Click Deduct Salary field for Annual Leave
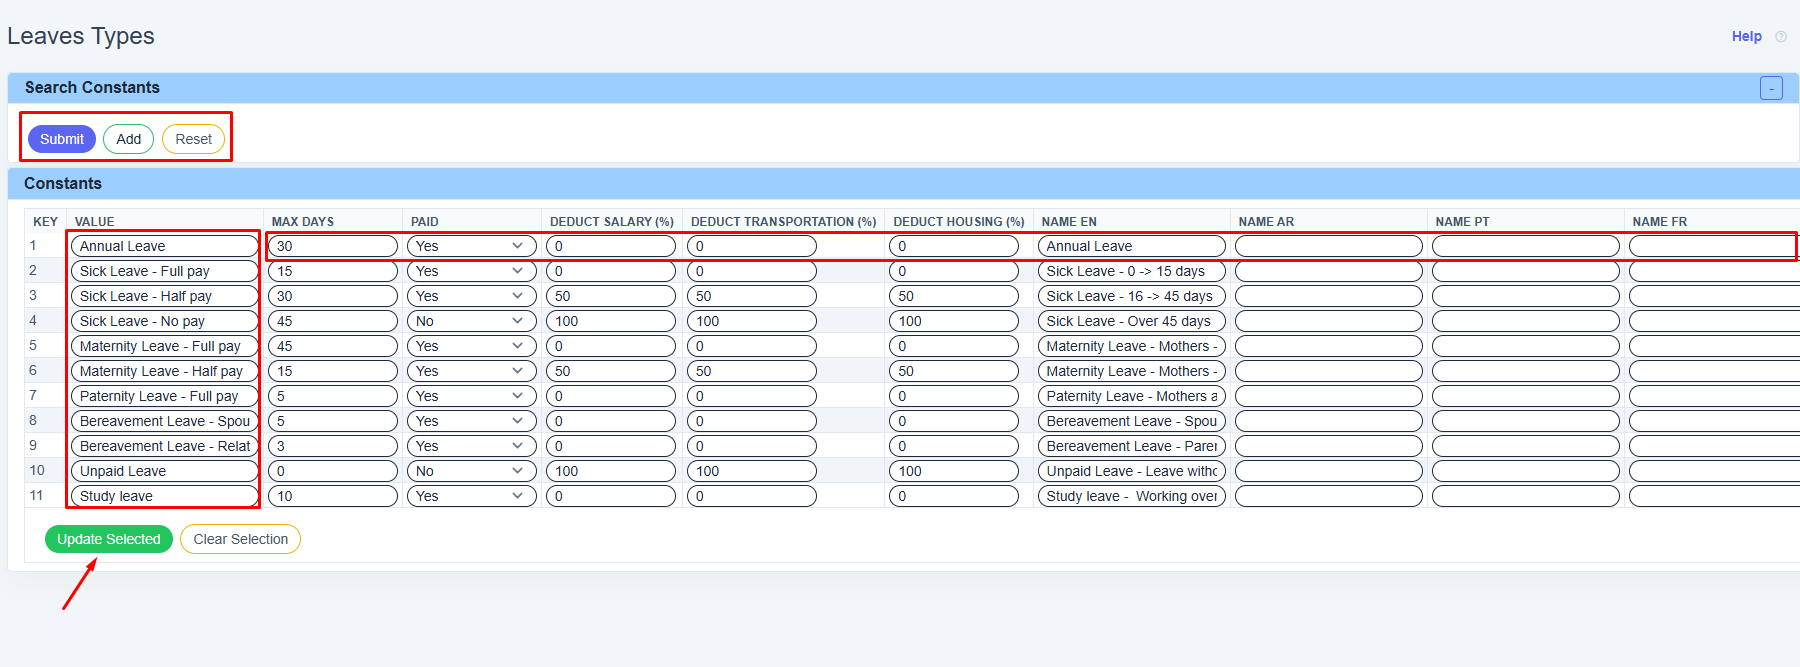This screenshot has width=1800, height=667. [x=611, y=246]
